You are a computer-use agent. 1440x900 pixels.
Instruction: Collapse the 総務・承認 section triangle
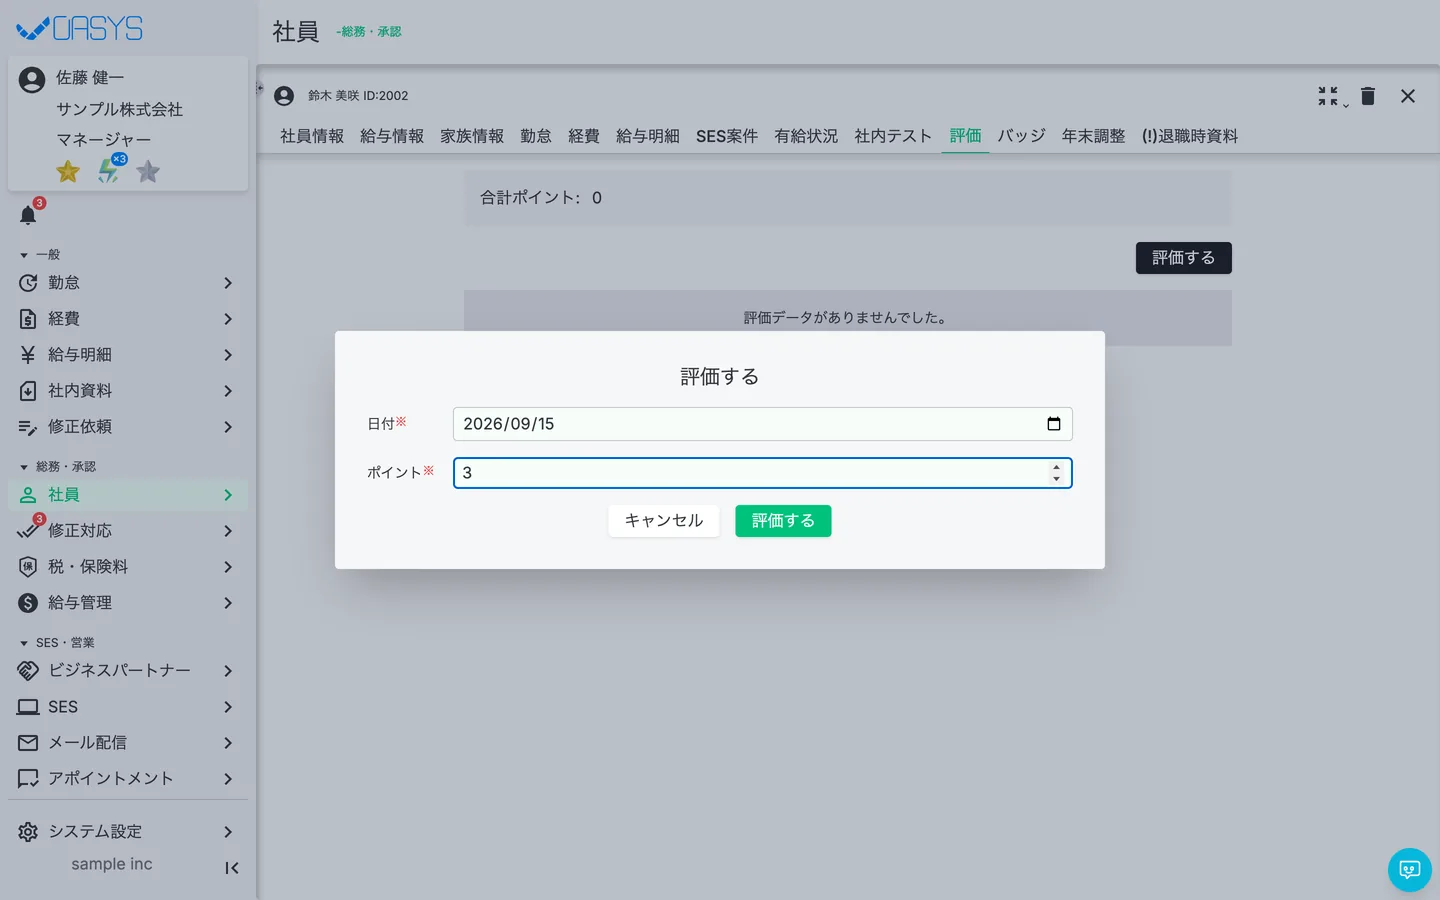click(24, 467)
